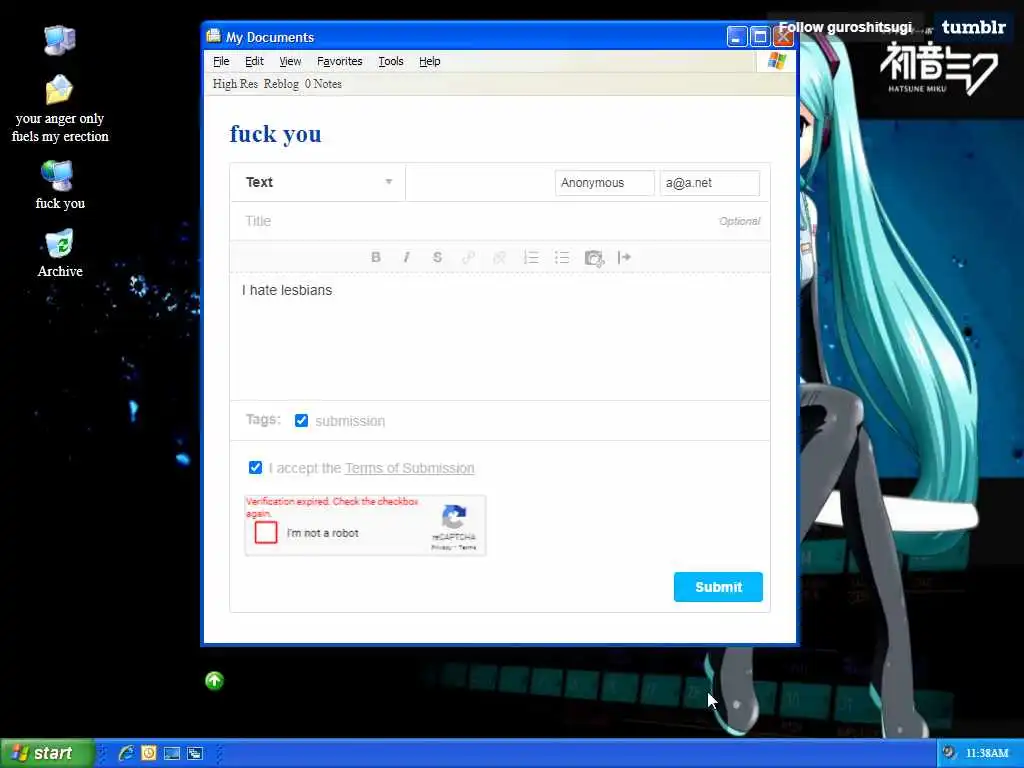Open the Edit menu

click(254, 61)
